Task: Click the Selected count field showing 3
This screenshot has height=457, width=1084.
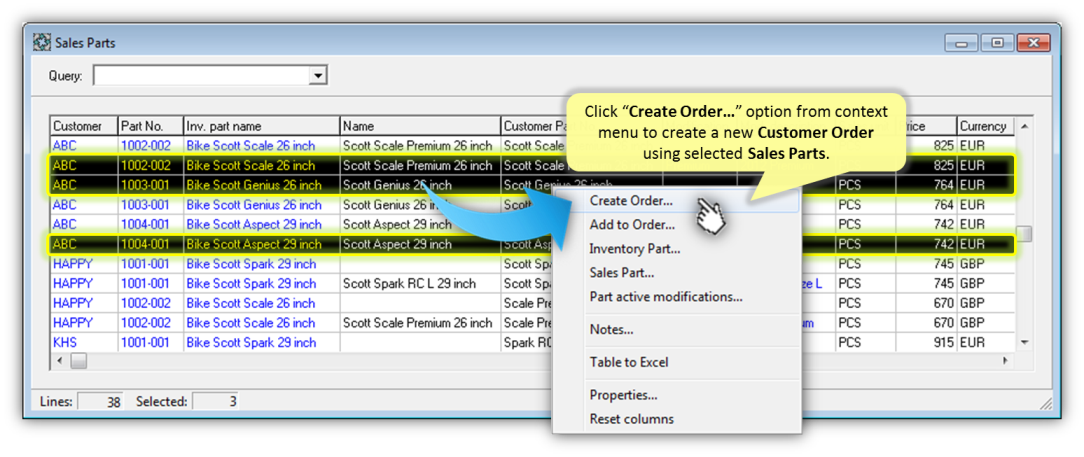Action: pos(215,401)
